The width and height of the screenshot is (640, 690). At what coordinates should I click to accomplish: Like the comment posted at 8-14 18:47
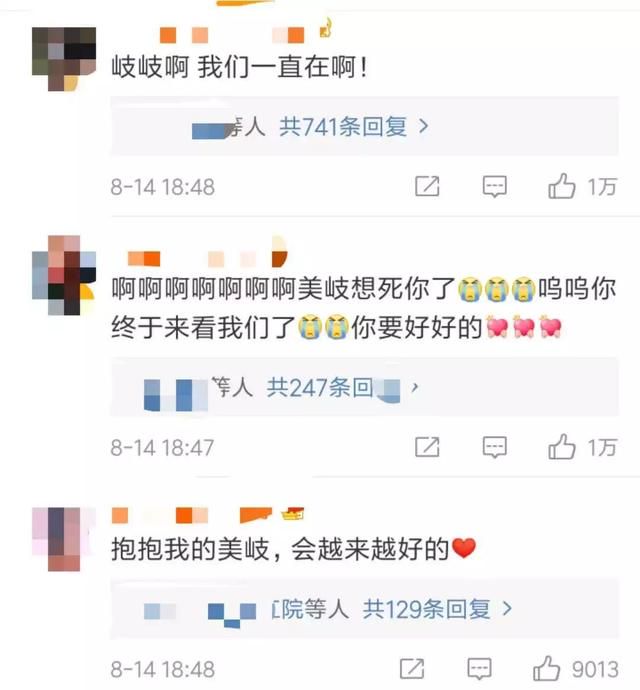click(x=562, y=447)
